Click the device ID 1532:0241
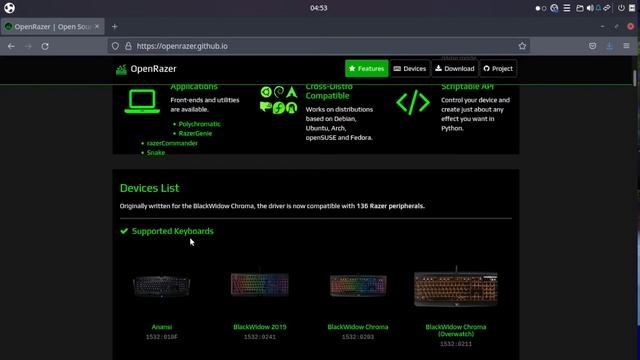This screenshot has height=360, width=640. [260, 337]
